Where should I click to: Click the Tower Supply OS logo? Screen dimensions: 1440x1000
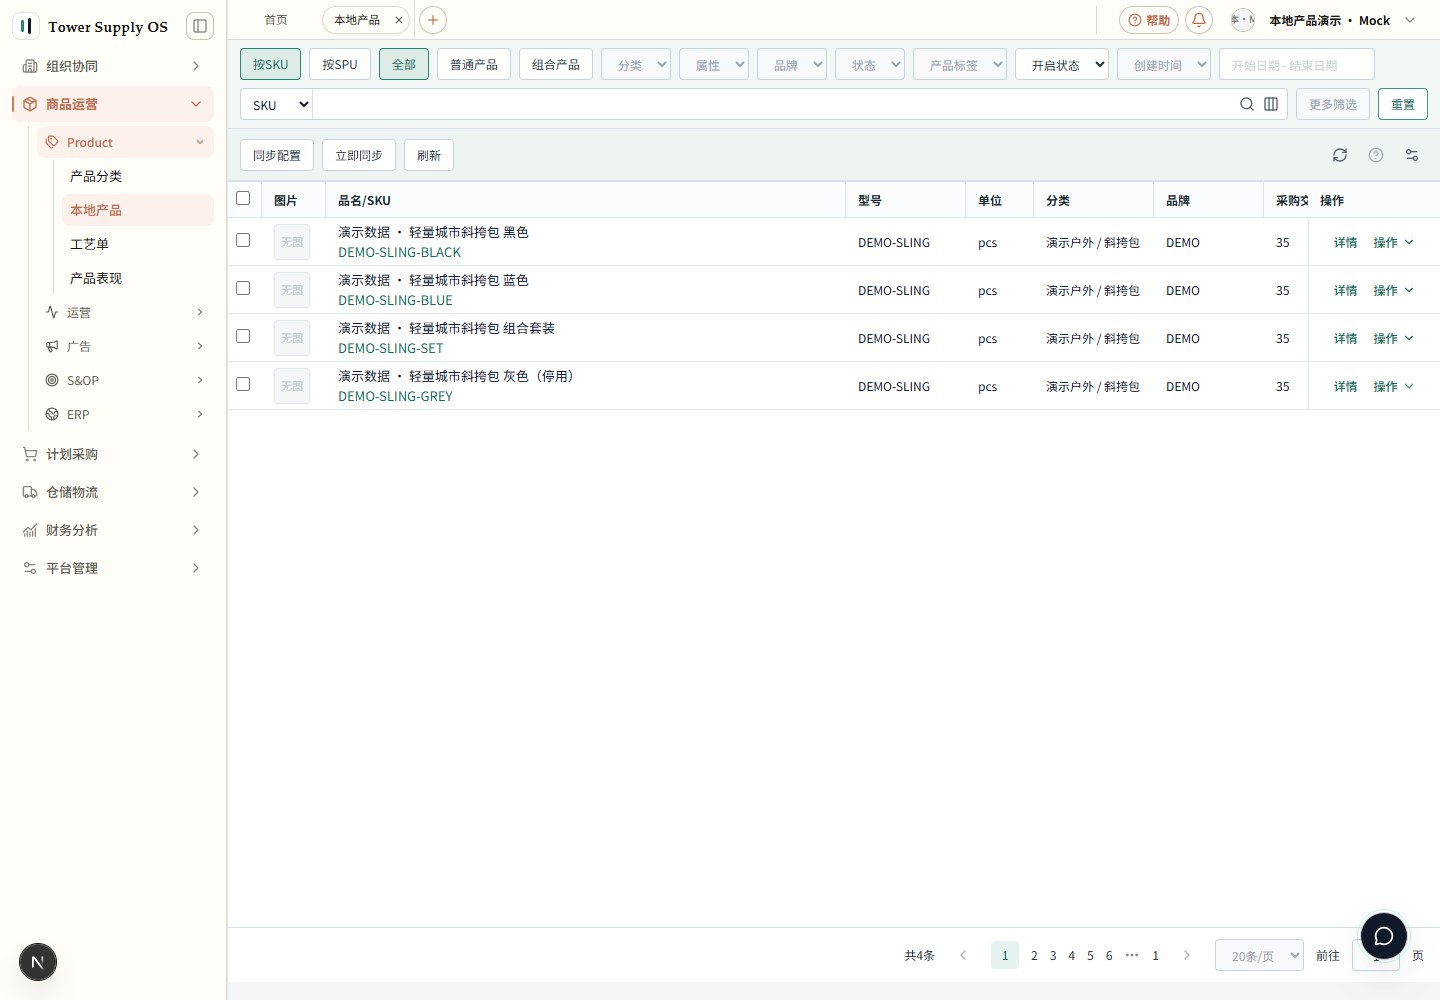(x=26, y=26)
